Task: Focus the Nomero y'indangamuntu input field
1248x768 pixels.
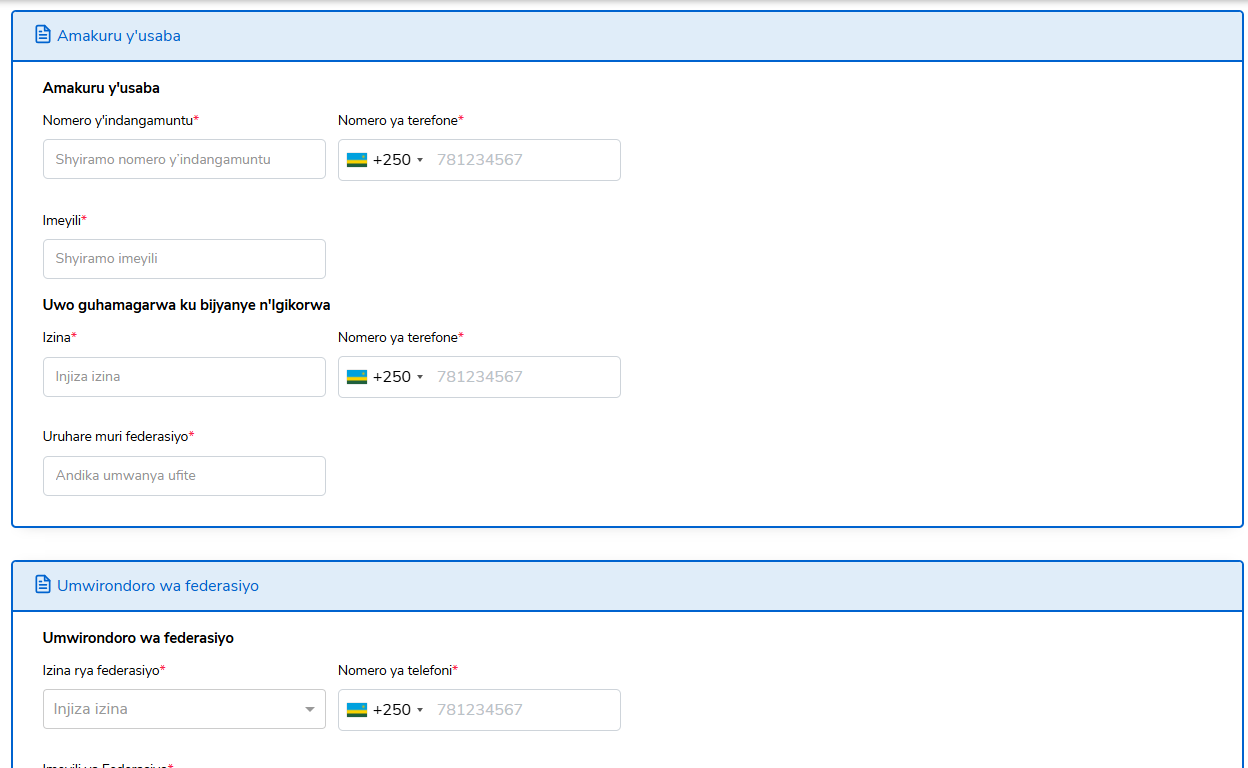Action: click(184, 159)
